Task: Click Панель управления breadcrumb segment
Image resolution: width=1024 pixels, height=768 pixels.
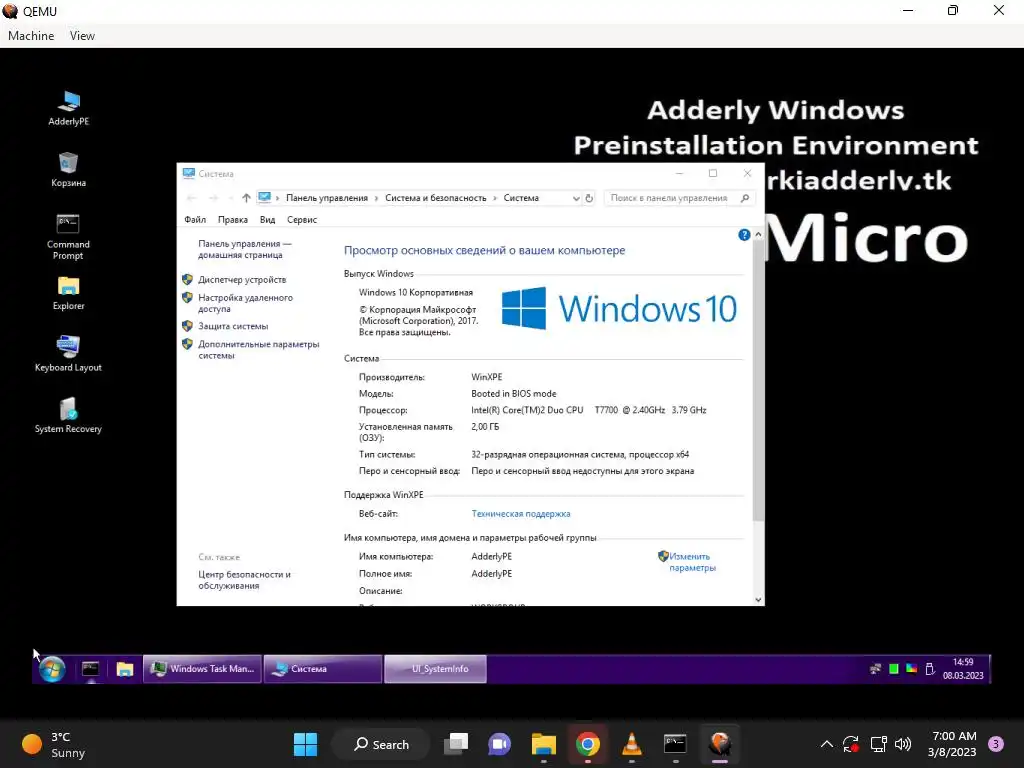Action: tap(327, 198)
